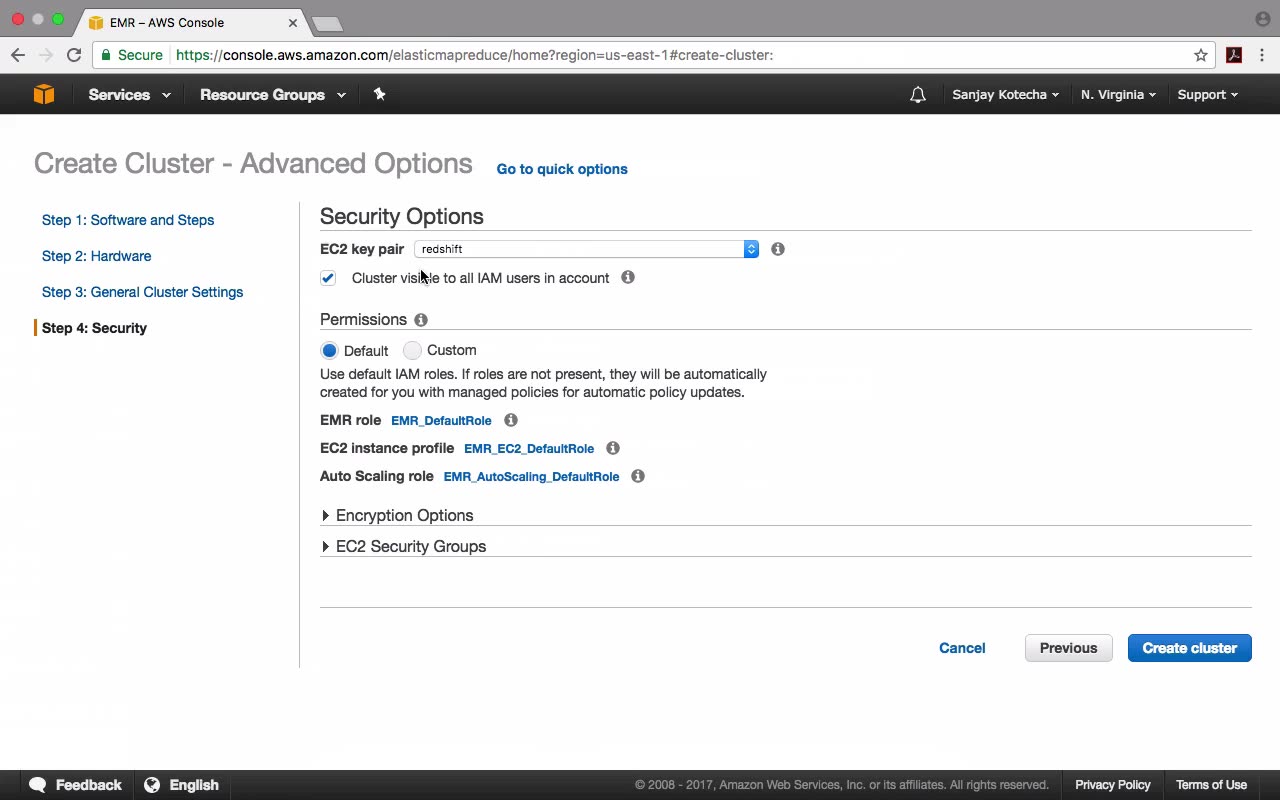Expand the Encryption Options section

click(x=404, y=515)
